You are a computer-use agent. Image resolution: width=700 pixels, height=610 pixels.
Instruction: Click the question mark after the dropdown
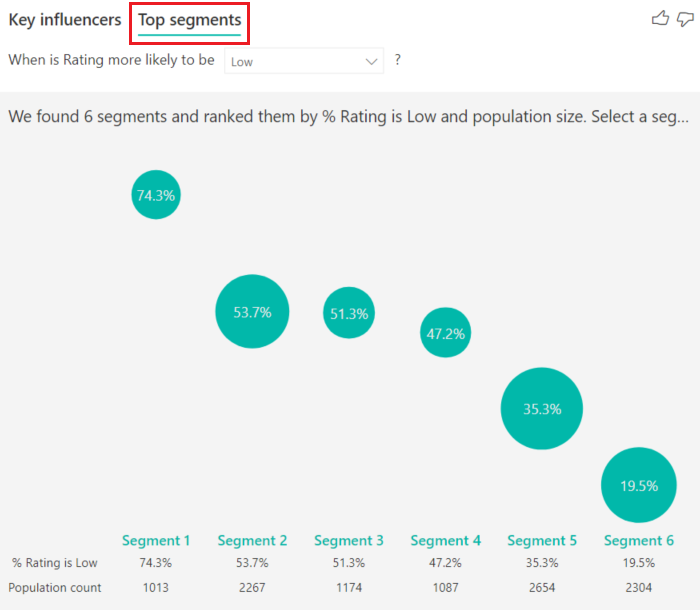pos(398,60)
